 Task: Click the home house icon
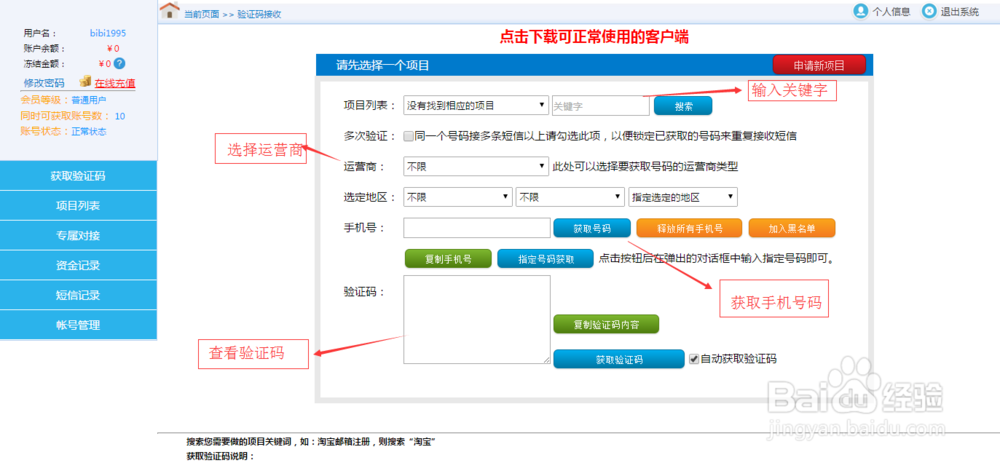point(170,10)
